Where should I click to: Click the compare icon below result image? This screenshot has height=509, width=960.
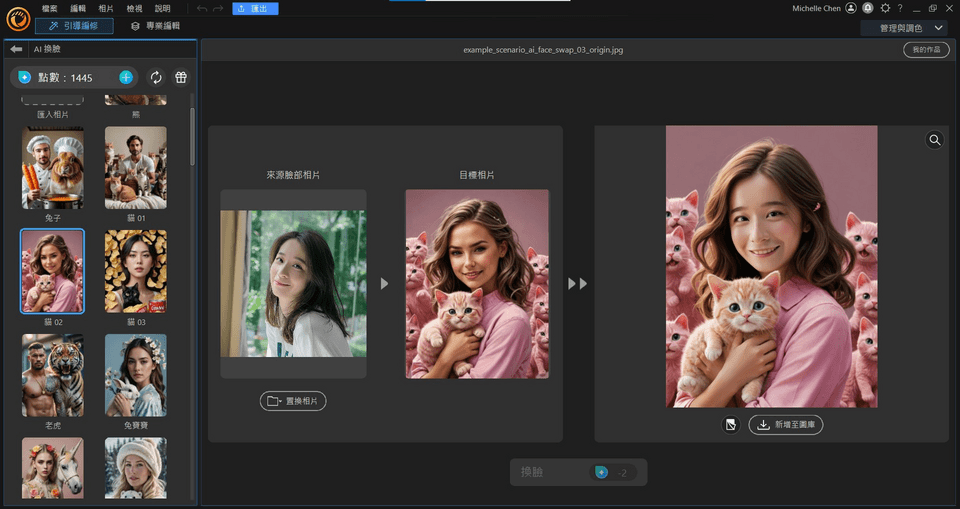click(730, 425)
